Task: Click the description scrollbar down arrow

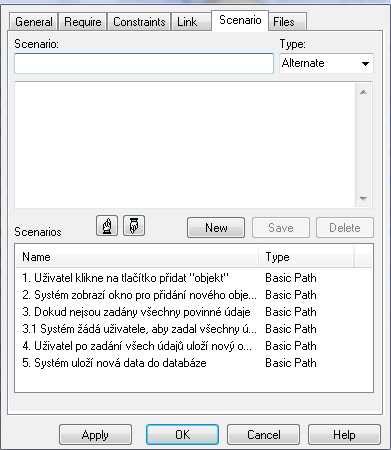Action: 363,199
